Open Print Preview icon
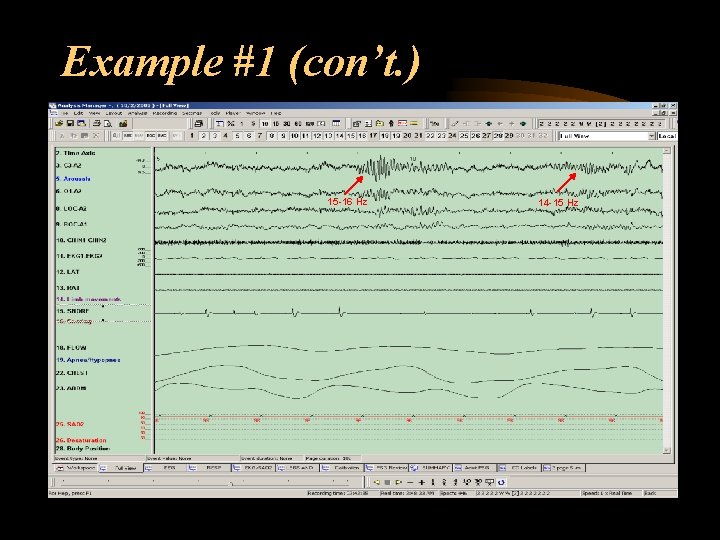Screen dimensions: 720x540 click(107, 124)
